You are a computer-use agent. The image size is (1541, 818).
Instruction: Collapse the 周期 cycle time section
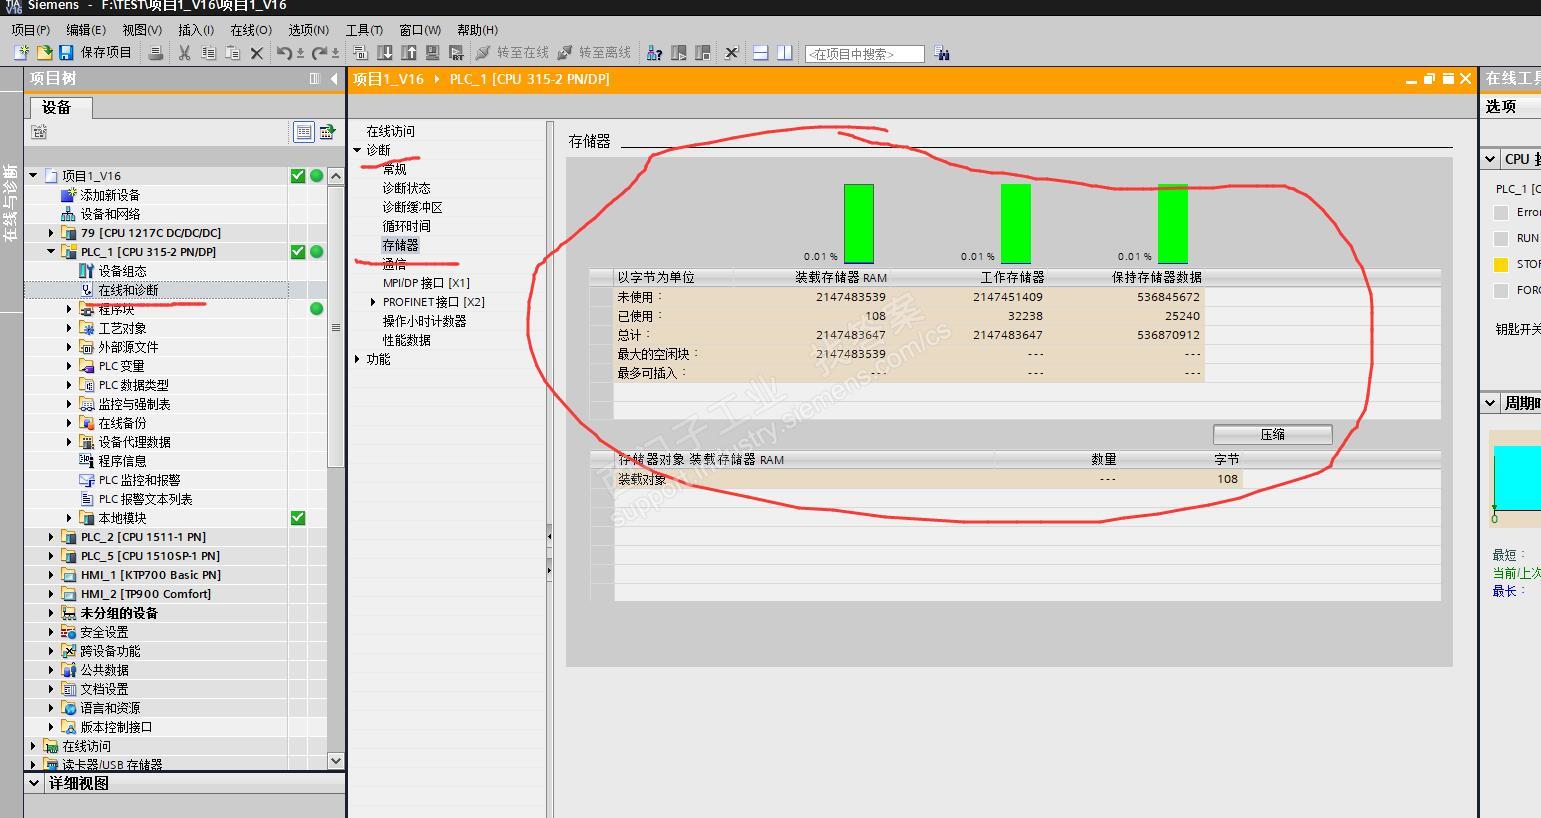click(1490, 403)
